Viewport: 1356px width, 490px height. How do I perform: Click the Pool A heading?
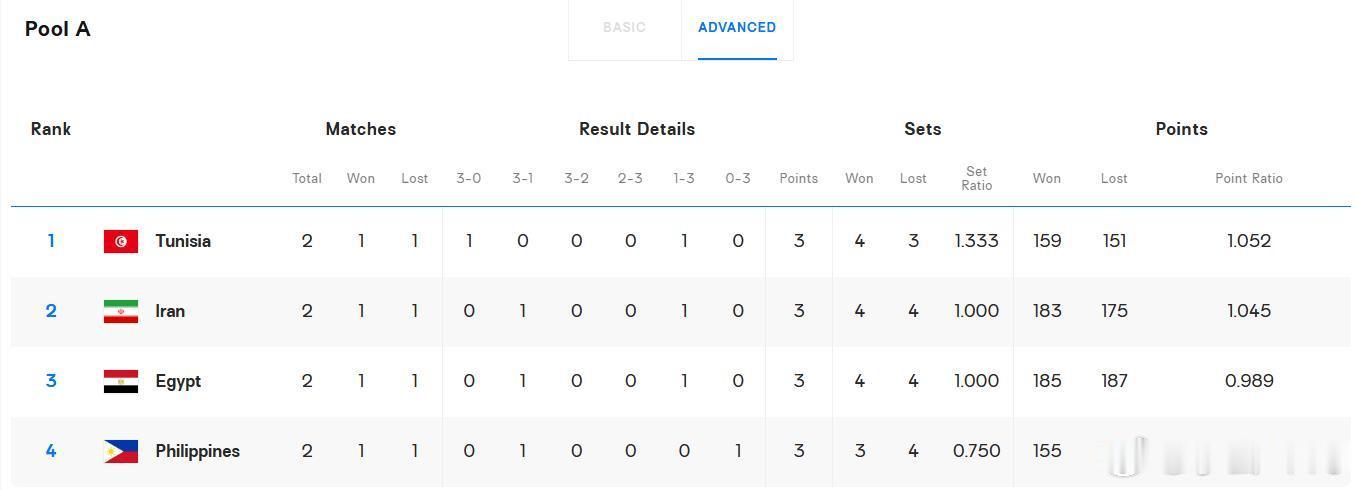58,29
